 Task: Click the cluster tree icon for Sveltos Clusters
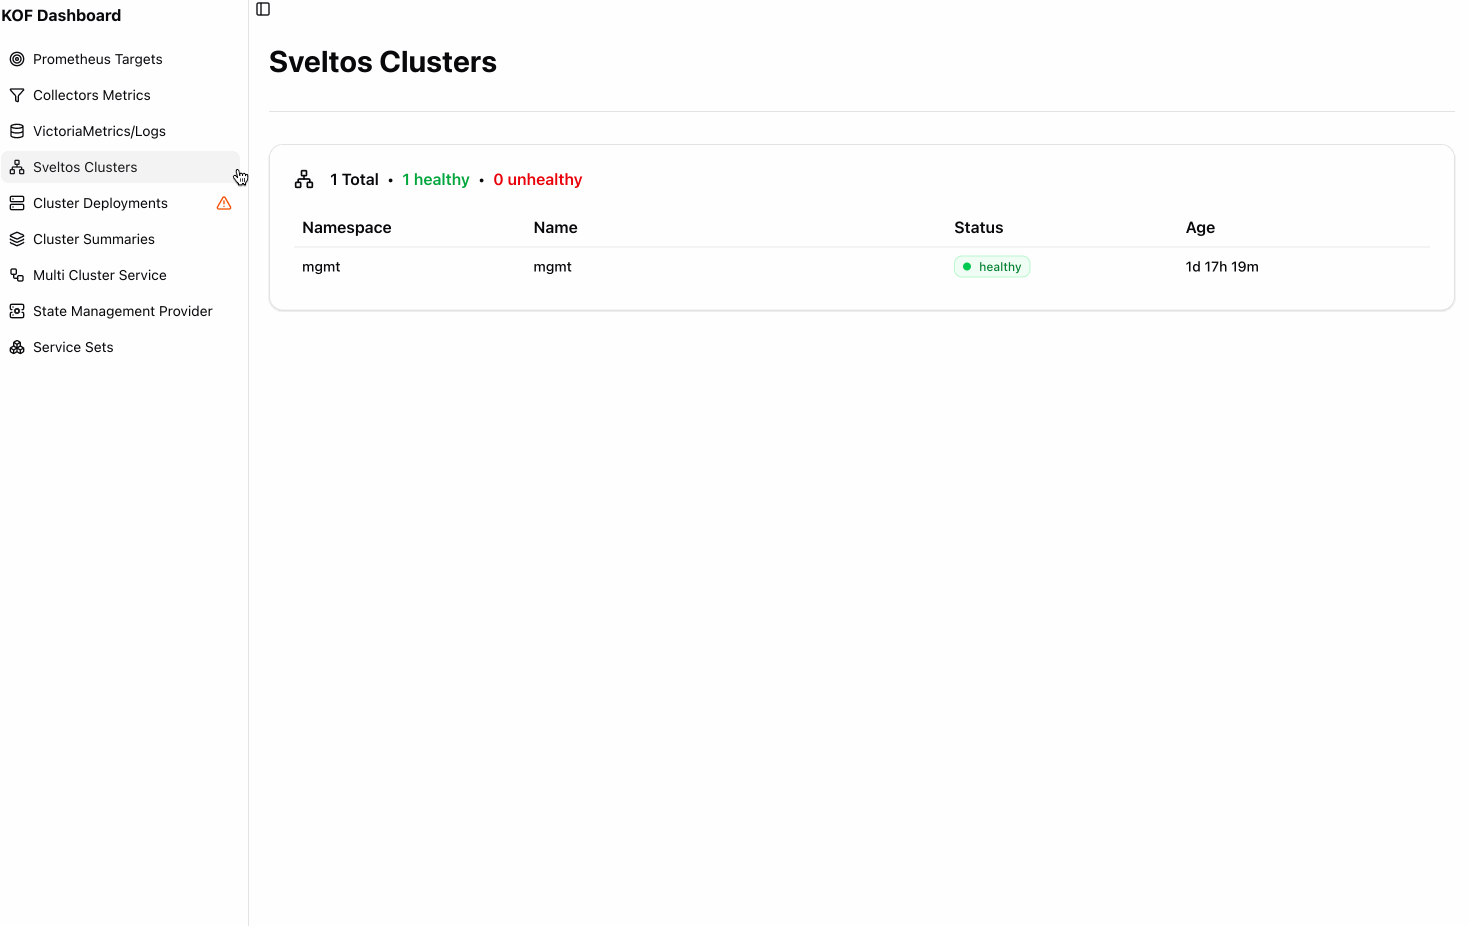click(x=17, y=166)
